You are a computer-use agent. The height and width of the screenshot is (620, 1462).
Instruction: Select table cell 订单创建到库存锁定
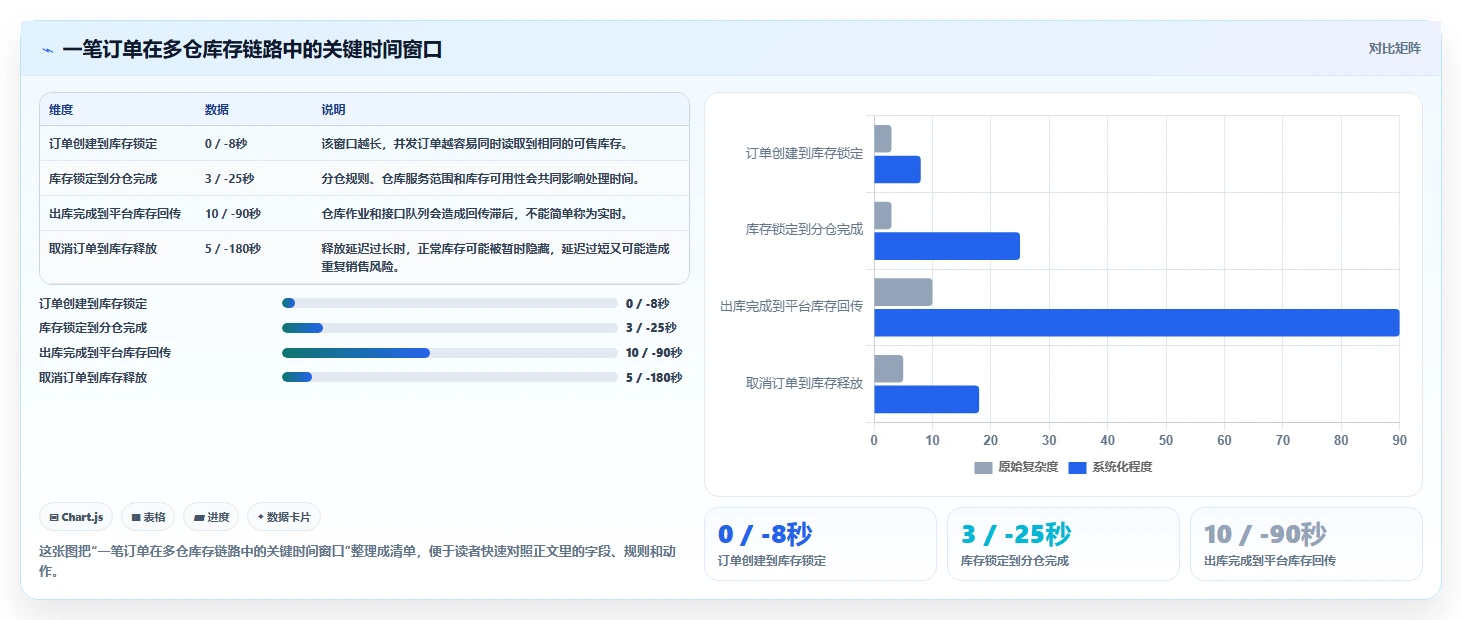(103, 144)
